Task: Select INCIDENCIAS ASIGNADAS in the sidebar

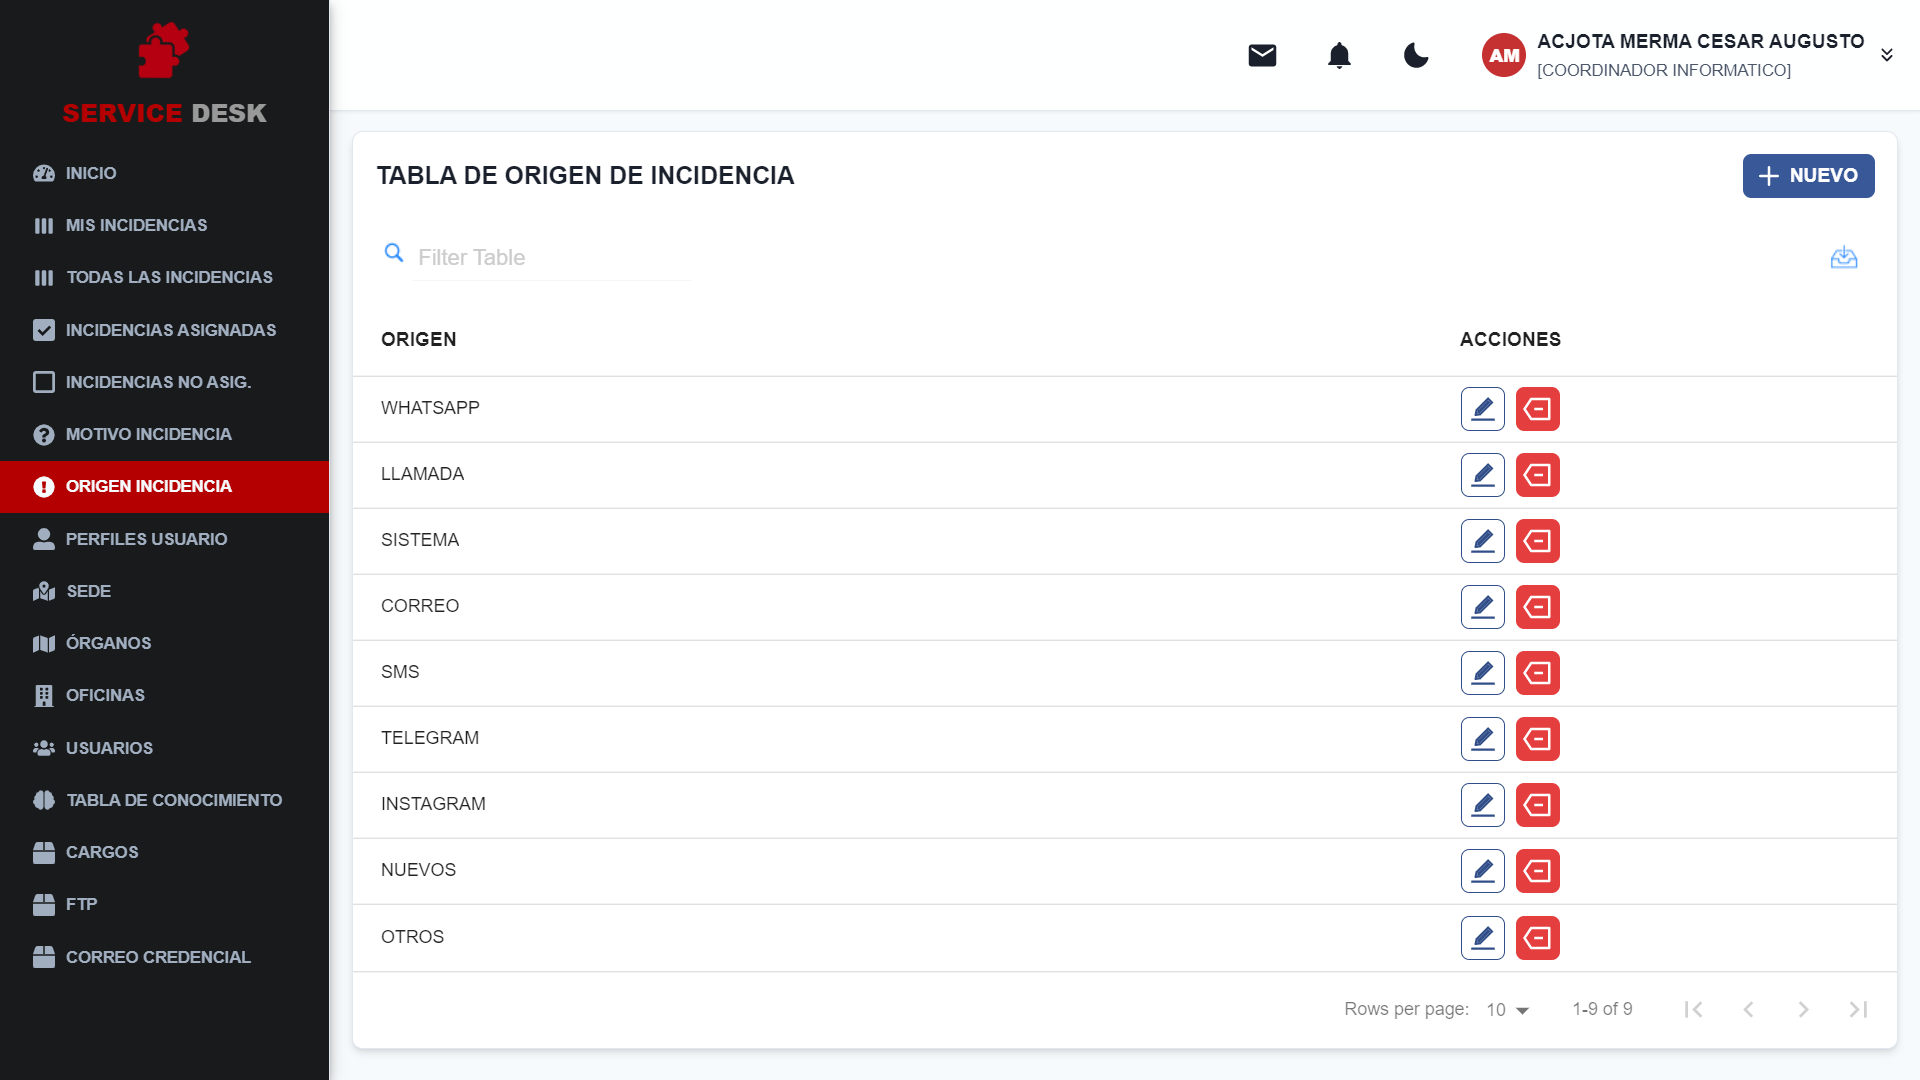Action: point(171,329)
